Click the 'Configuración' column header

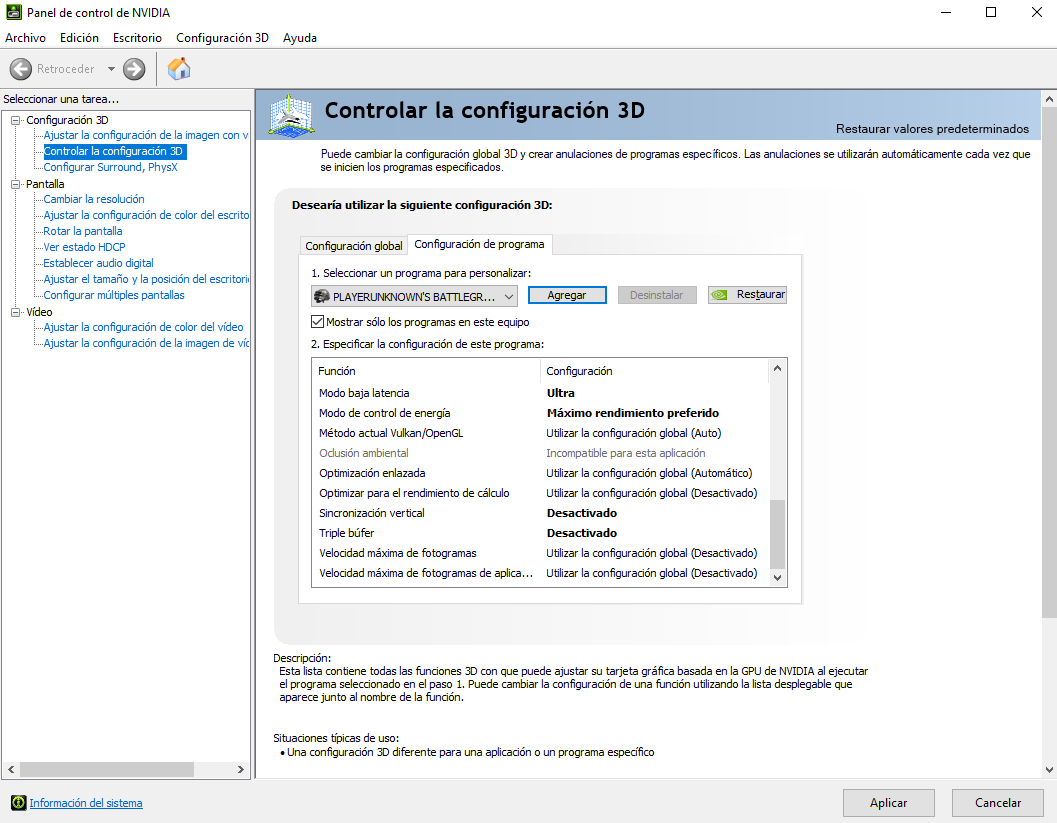point(654,371)
